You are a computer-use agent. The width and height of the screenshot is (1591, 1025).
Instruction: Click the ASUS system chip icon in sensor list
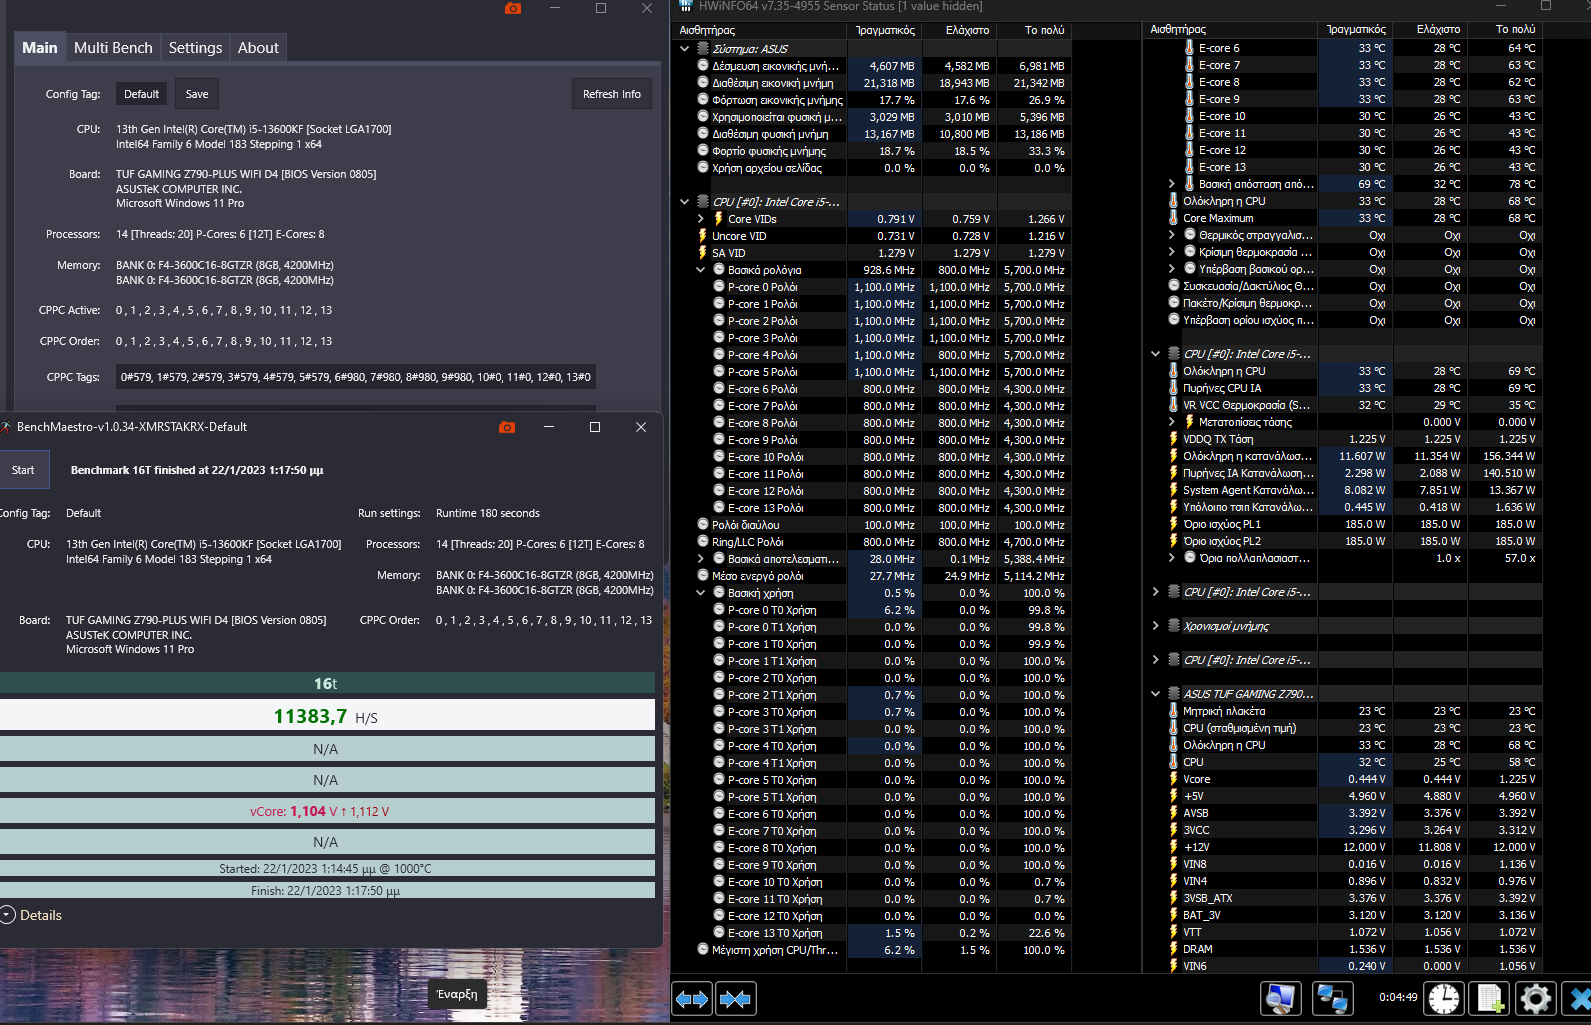(x=703, y=49)
